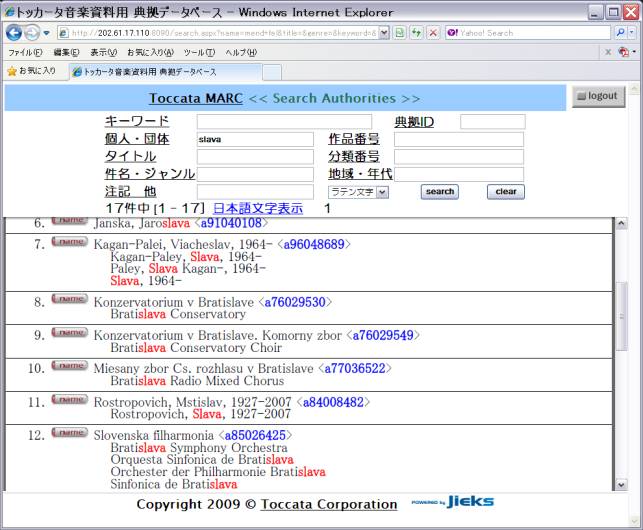Click the compatibility view icon

[x=400, y=33]
